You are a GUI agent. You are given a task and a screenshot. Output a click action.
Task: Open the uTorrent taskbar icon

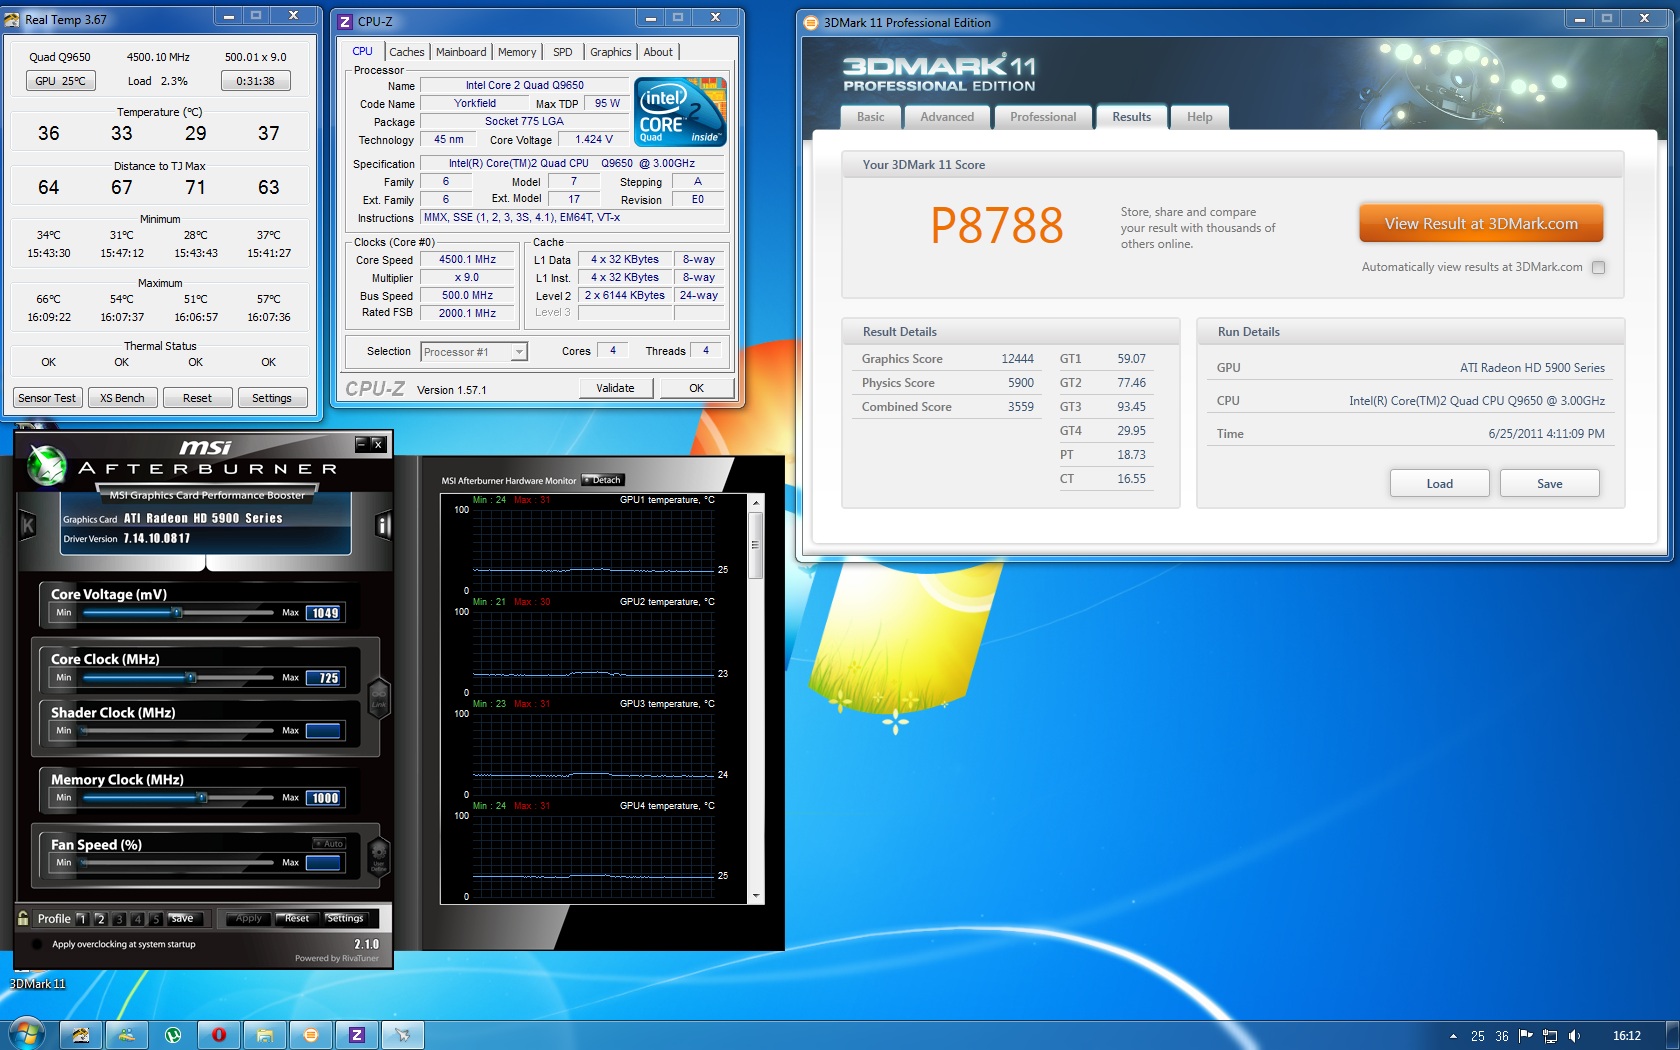tap(173, 1035)
